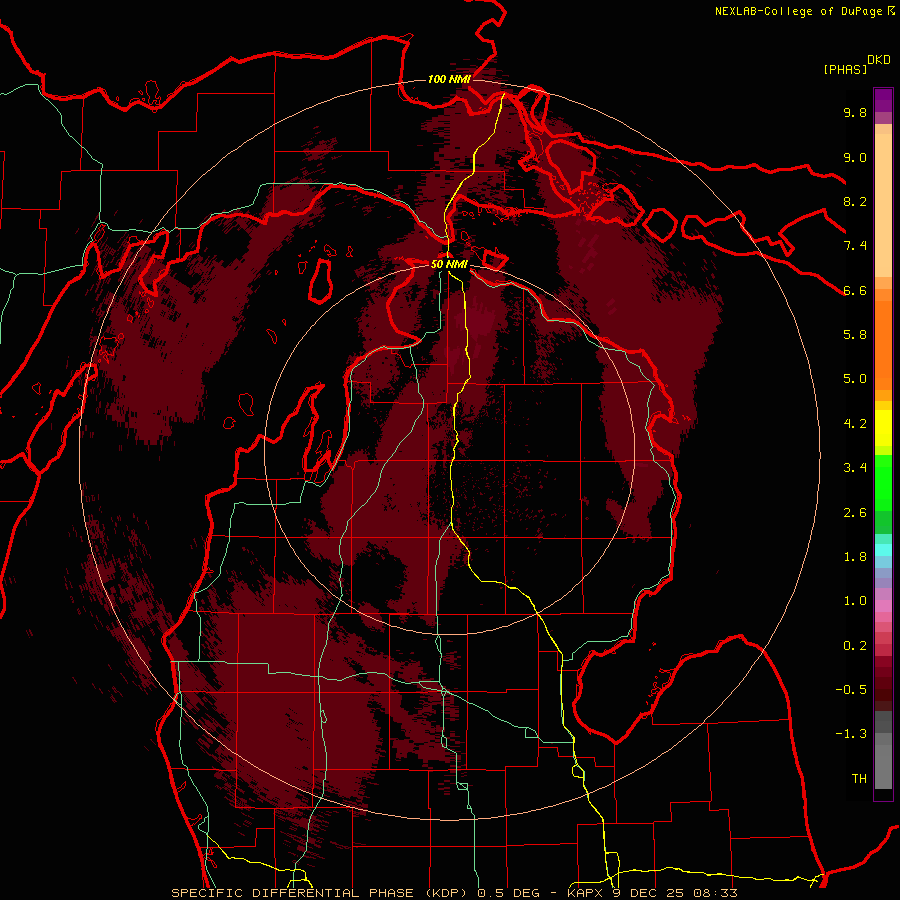Pick the pink band of the color bar

click(883, 606)
